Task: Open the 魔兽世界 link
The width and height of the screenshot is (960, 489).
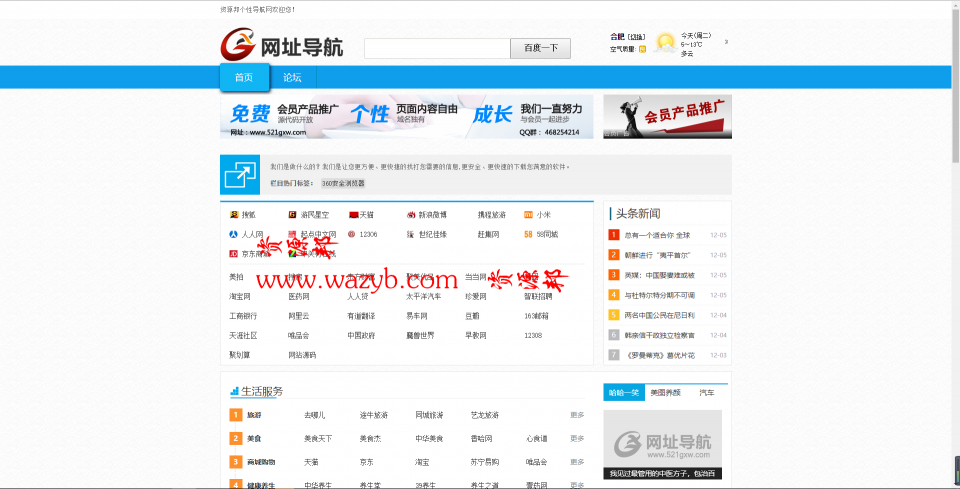Action: [x=421, y=335]
